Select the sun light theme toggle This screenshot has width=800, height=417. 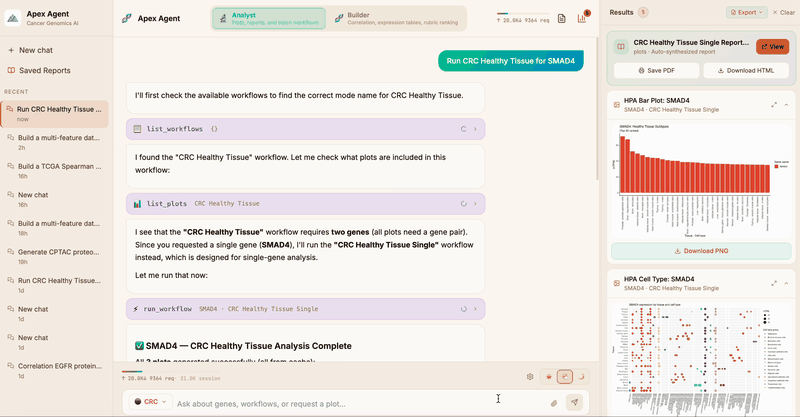pos(548,377)
